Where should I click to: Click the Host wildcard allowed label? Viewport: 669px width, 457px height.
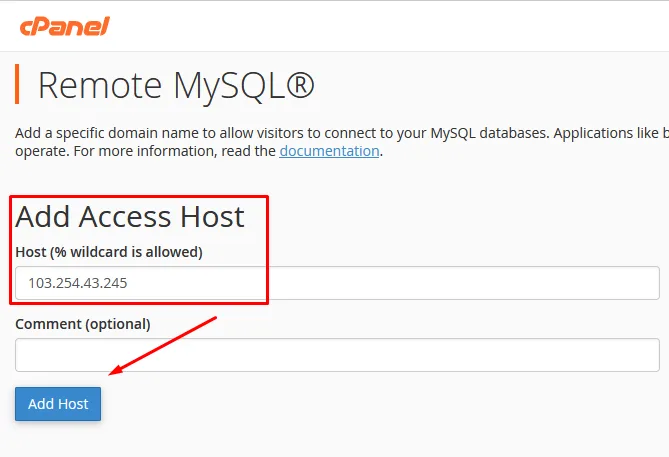(x=109, y=251)
